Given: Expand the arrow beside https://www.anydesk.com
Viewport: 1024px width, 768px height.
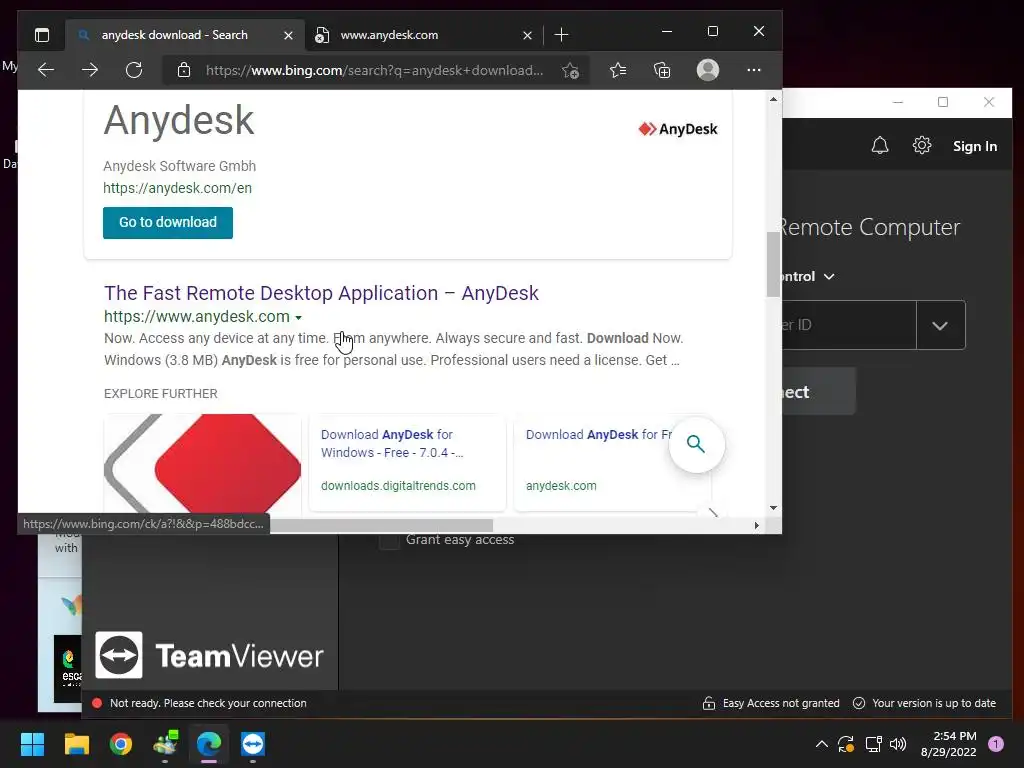Looking at the screenshot, I should [298, 318].
